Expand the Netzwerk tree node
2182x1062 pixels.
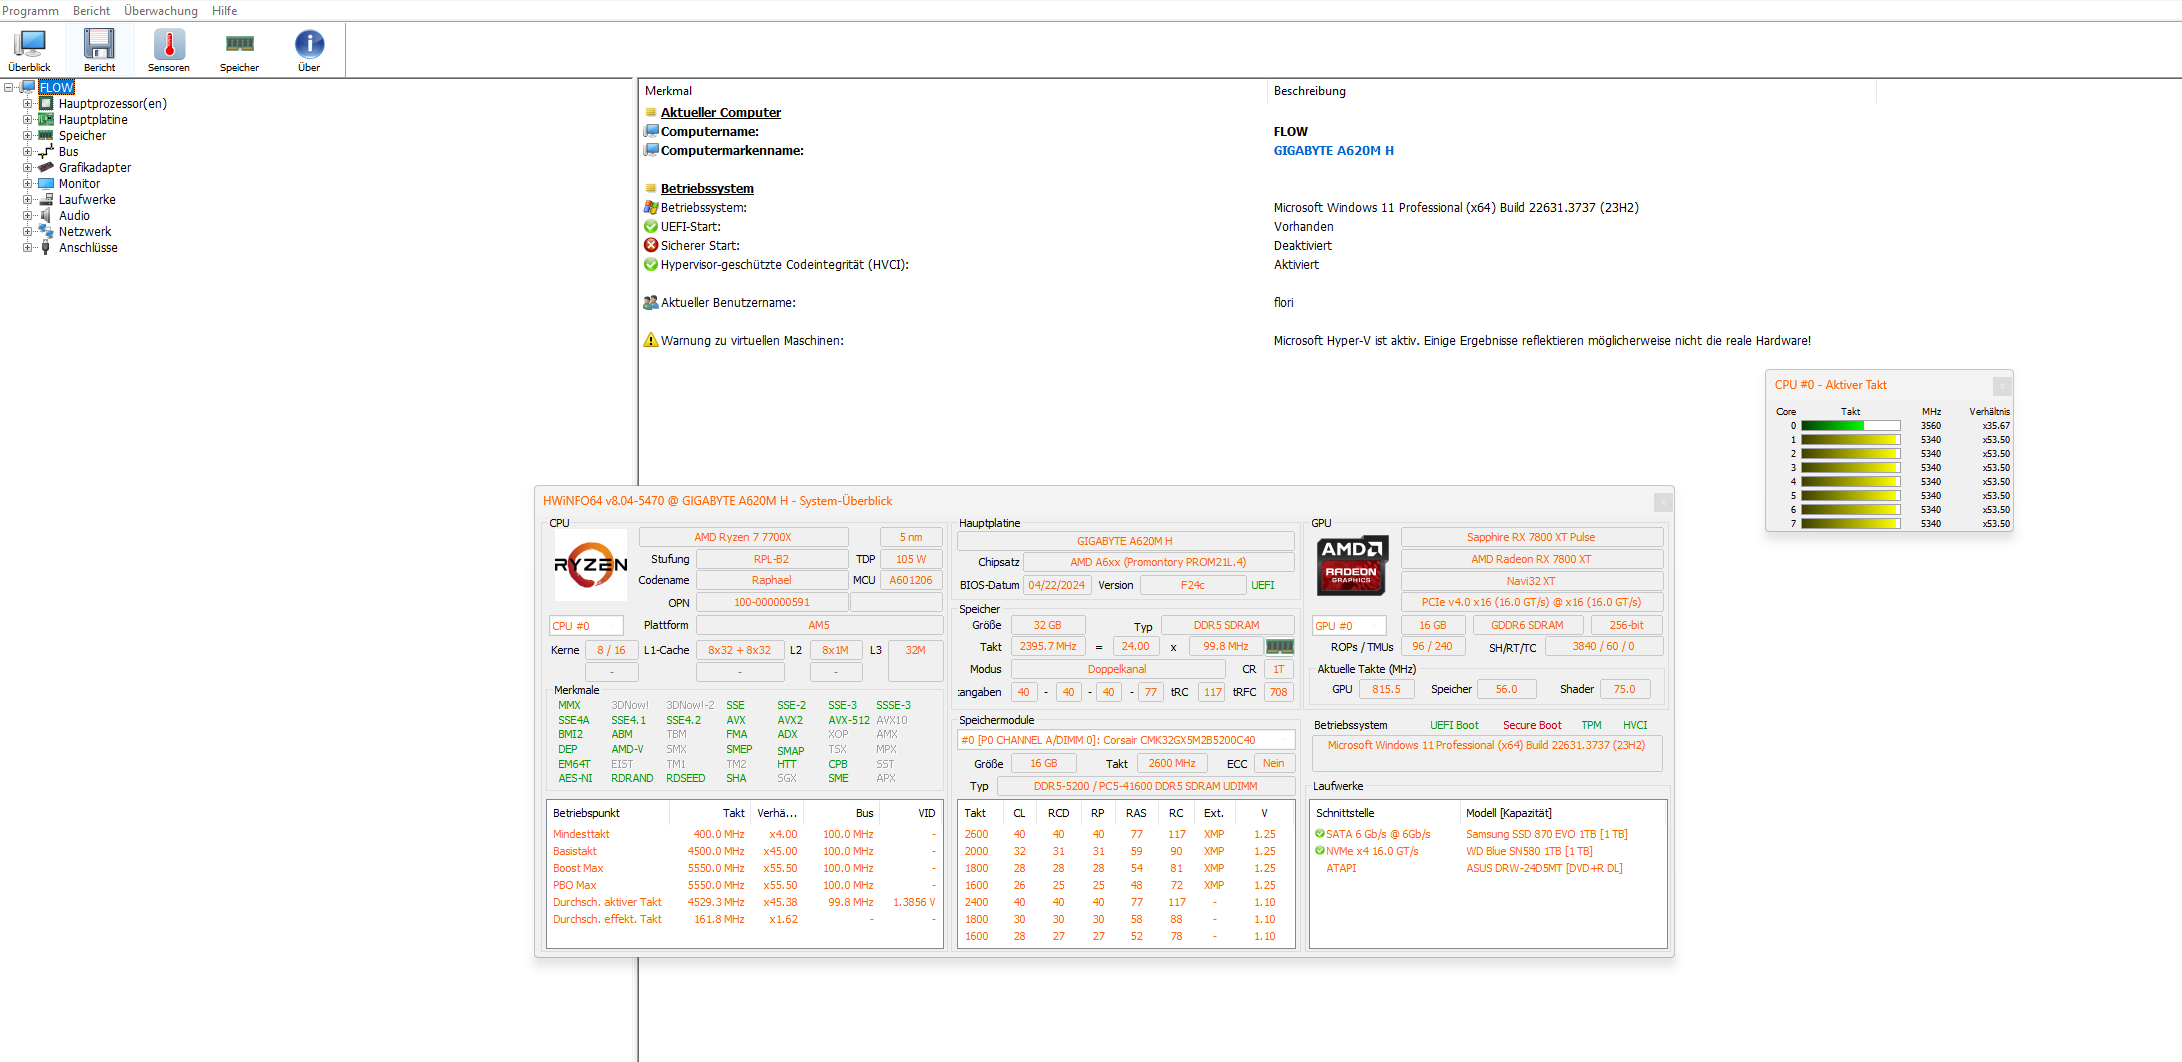click(x=28, y=232)
